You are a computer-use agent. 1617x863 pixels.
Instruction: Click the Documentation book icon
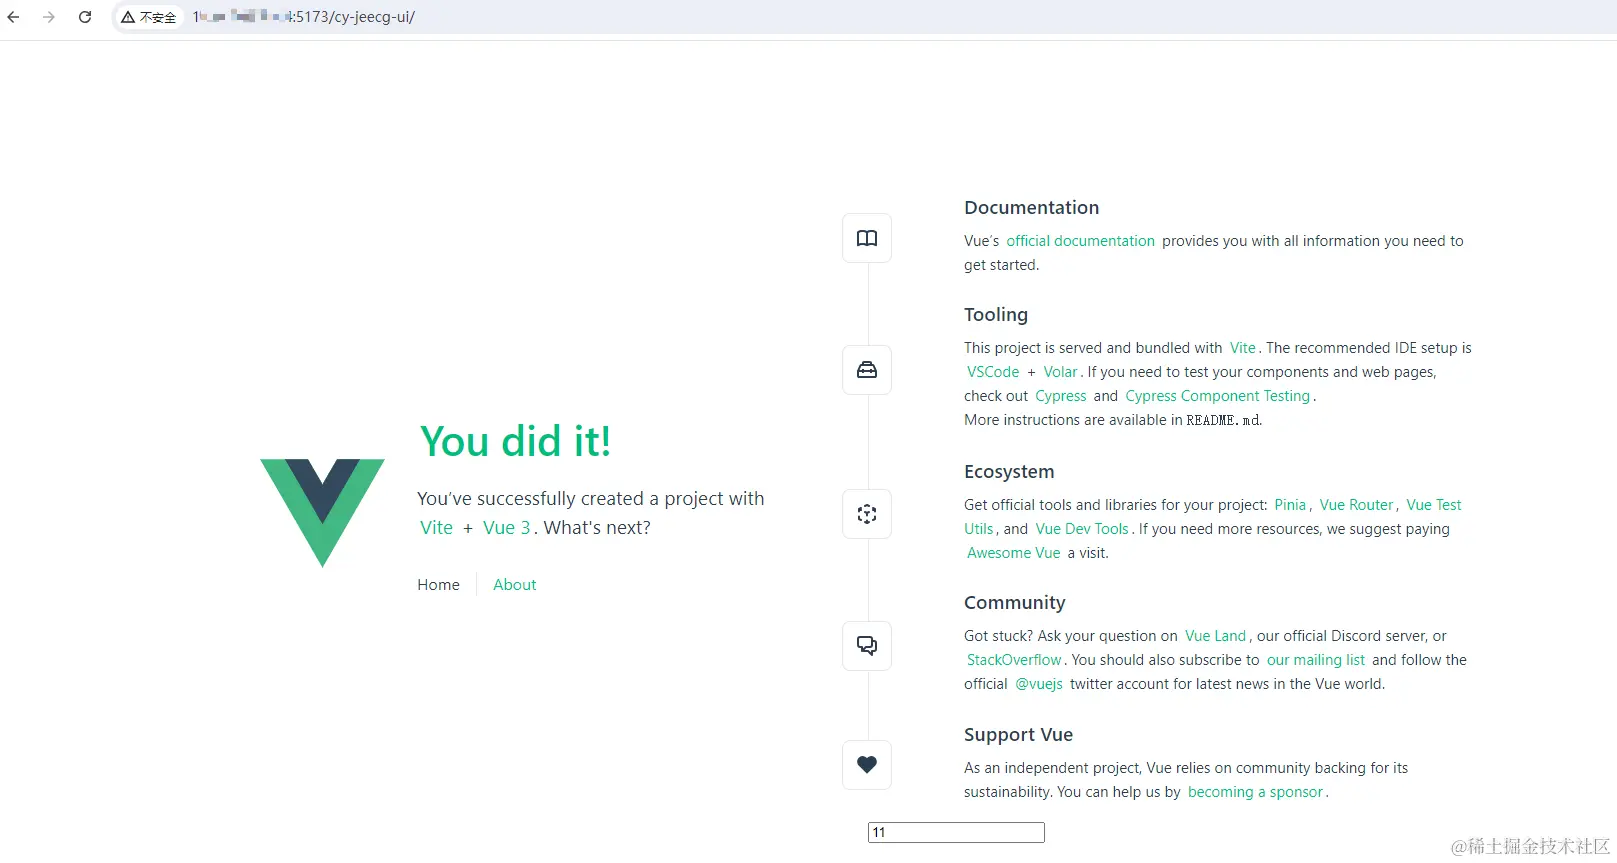867,238
